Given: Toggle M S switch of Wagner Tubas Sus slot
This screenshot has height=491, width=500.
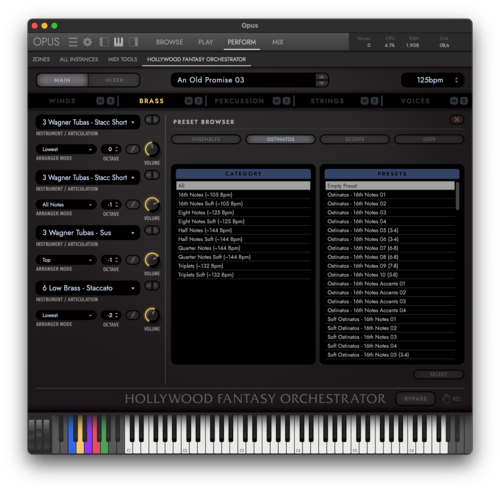Looking at the screenshot, I should coord(152,230).
